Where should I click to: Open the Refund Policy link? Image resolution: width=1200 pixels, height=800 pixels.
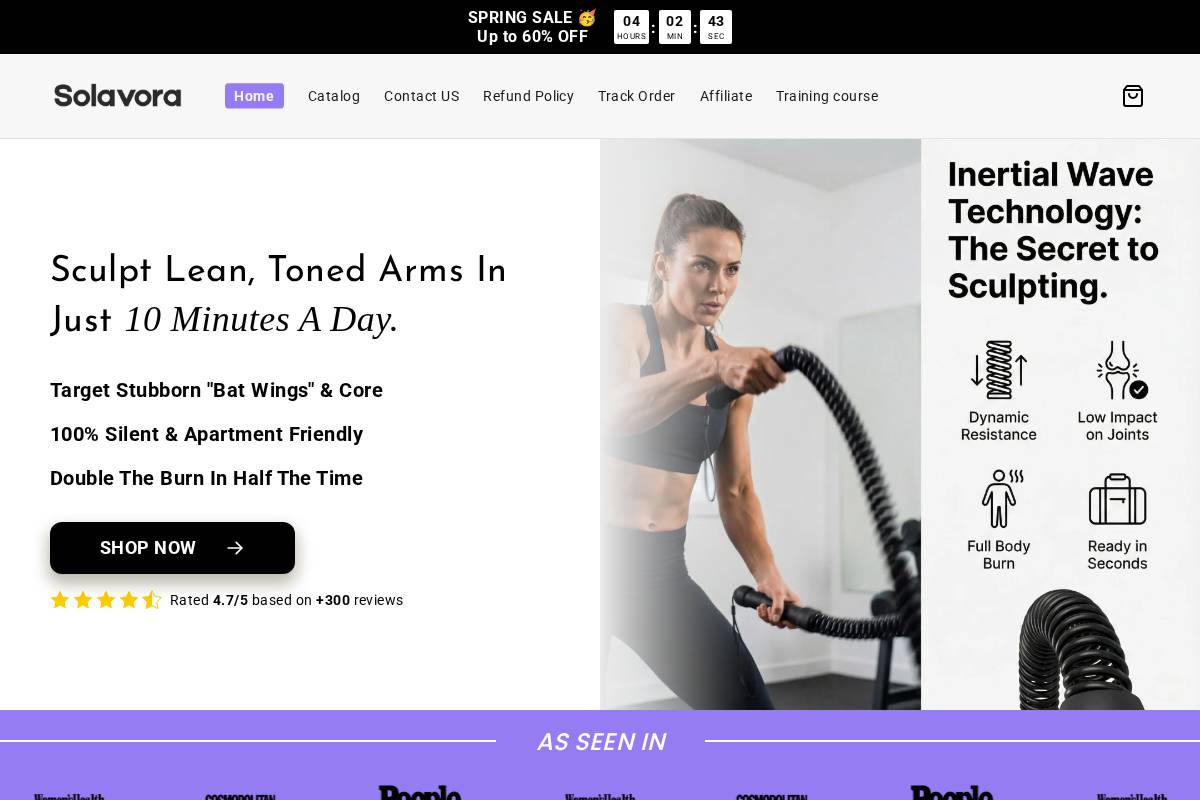528,96
